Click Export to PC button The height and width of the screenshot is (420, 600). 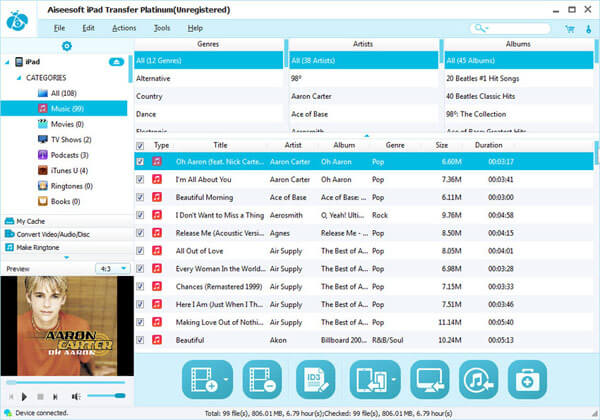[430, 379]
